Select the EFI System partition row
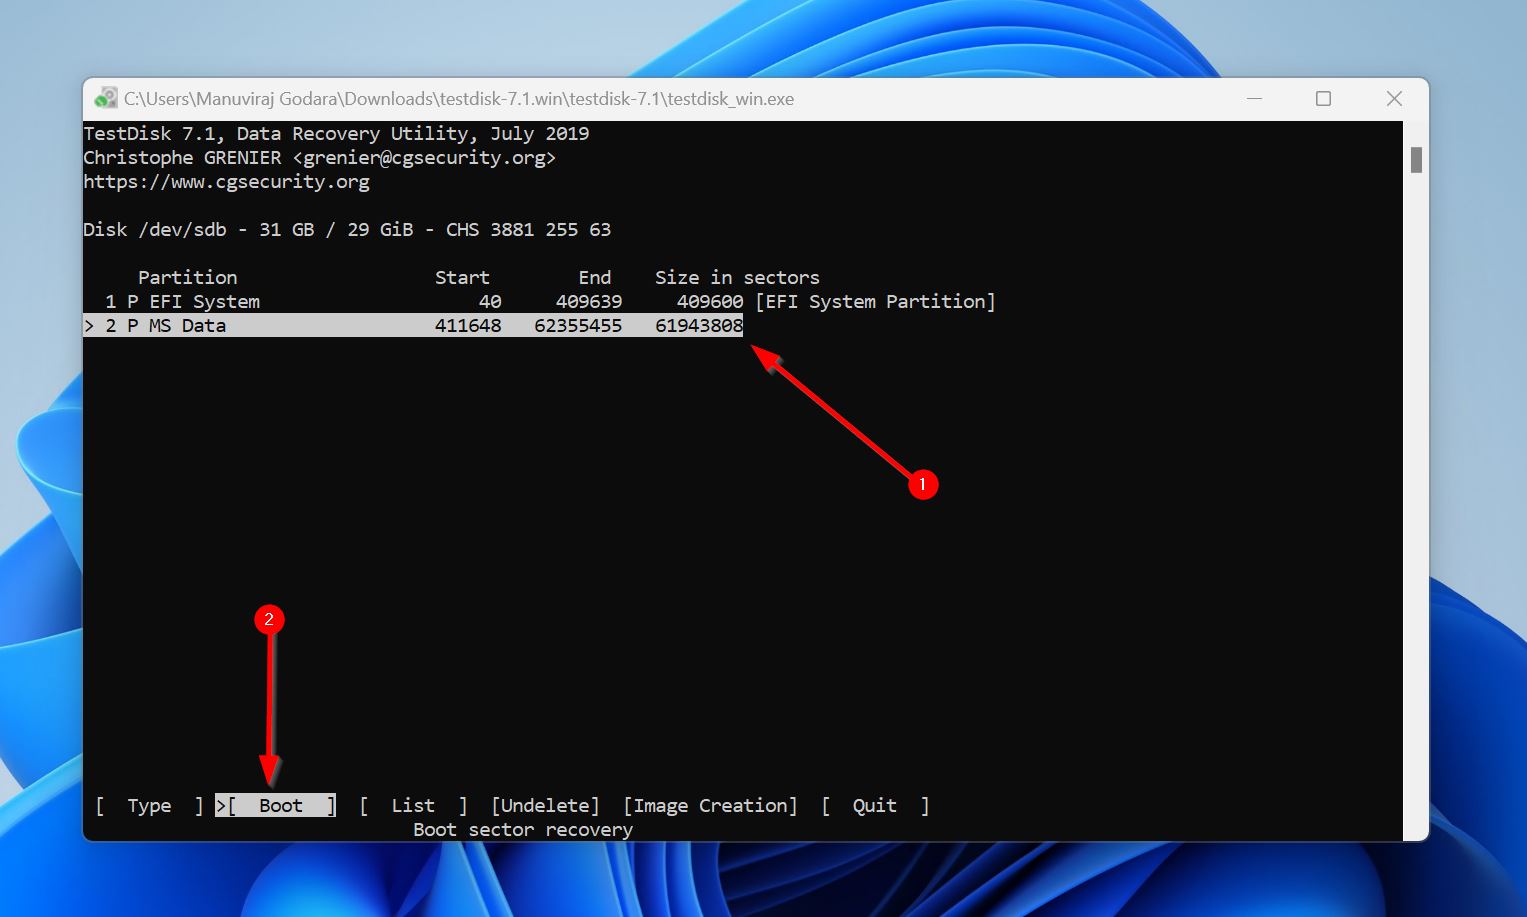Viewport: 1527px width, 917px height. coord(540,301)
